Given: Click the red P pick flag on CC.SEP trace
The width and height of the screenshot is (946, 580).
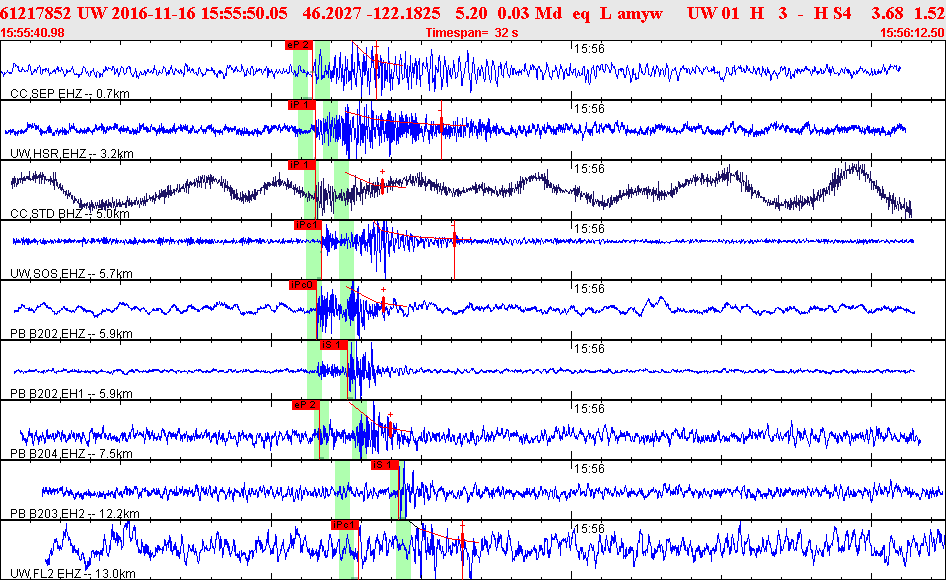Looking at the screenshot, I should (298, 45).
